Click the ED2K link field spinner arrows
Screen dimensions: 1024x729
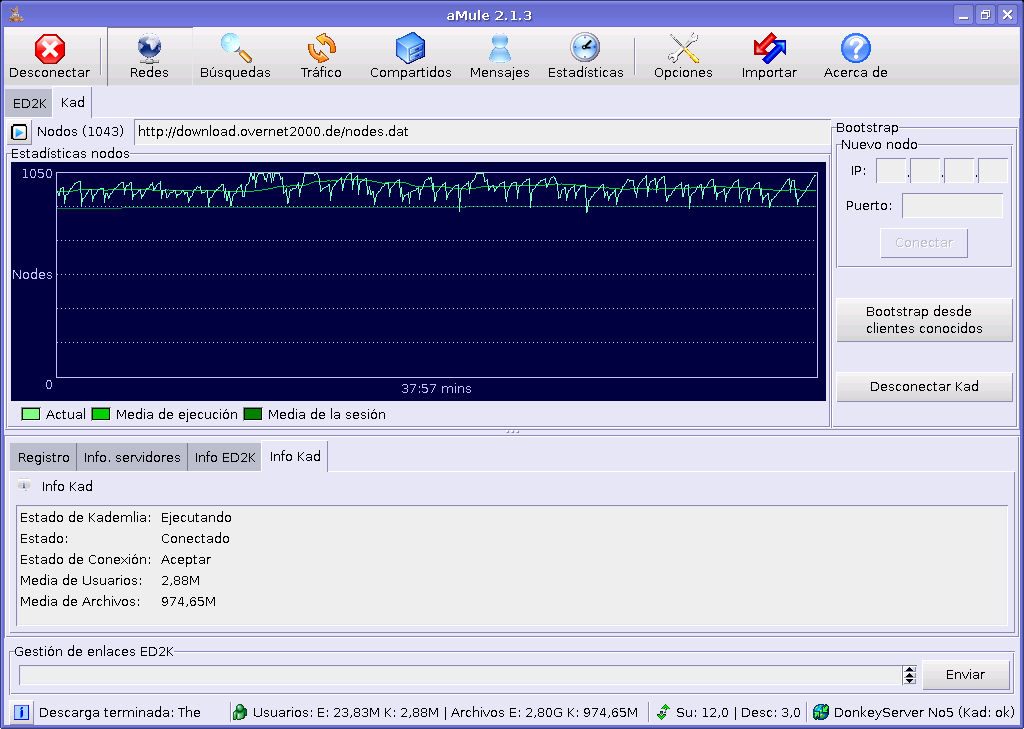909,676
